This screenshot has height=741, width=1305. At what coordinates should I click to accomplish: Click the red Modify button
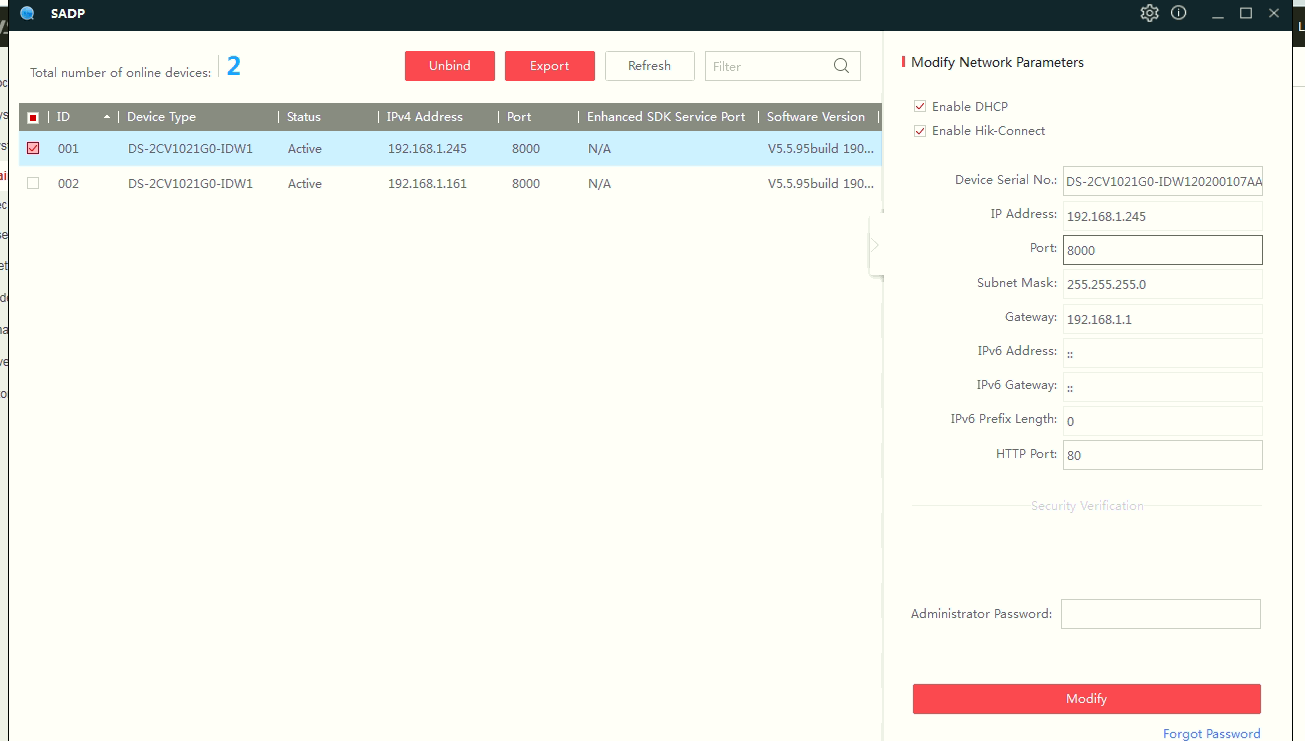click(1086, 699)
